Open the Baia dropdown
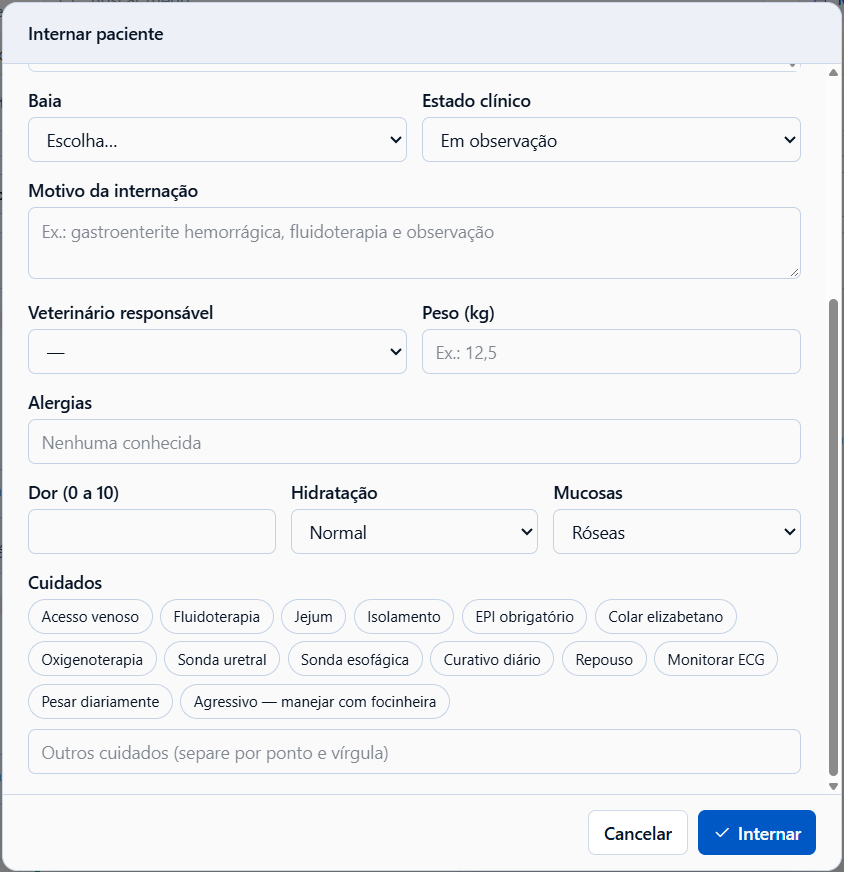Image resolution: width=844 pixels, height=872 pixels. tap(217, 140)
